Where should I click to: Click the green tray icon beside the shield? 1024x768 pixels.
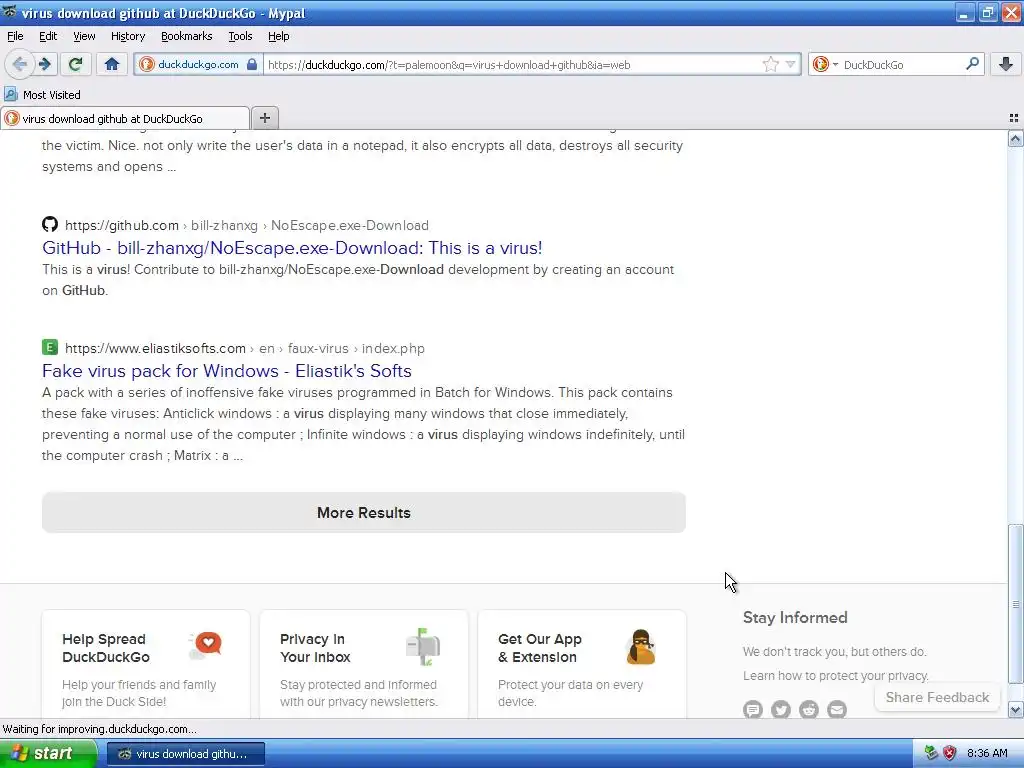pyautogui.click(x=931, y=754)
